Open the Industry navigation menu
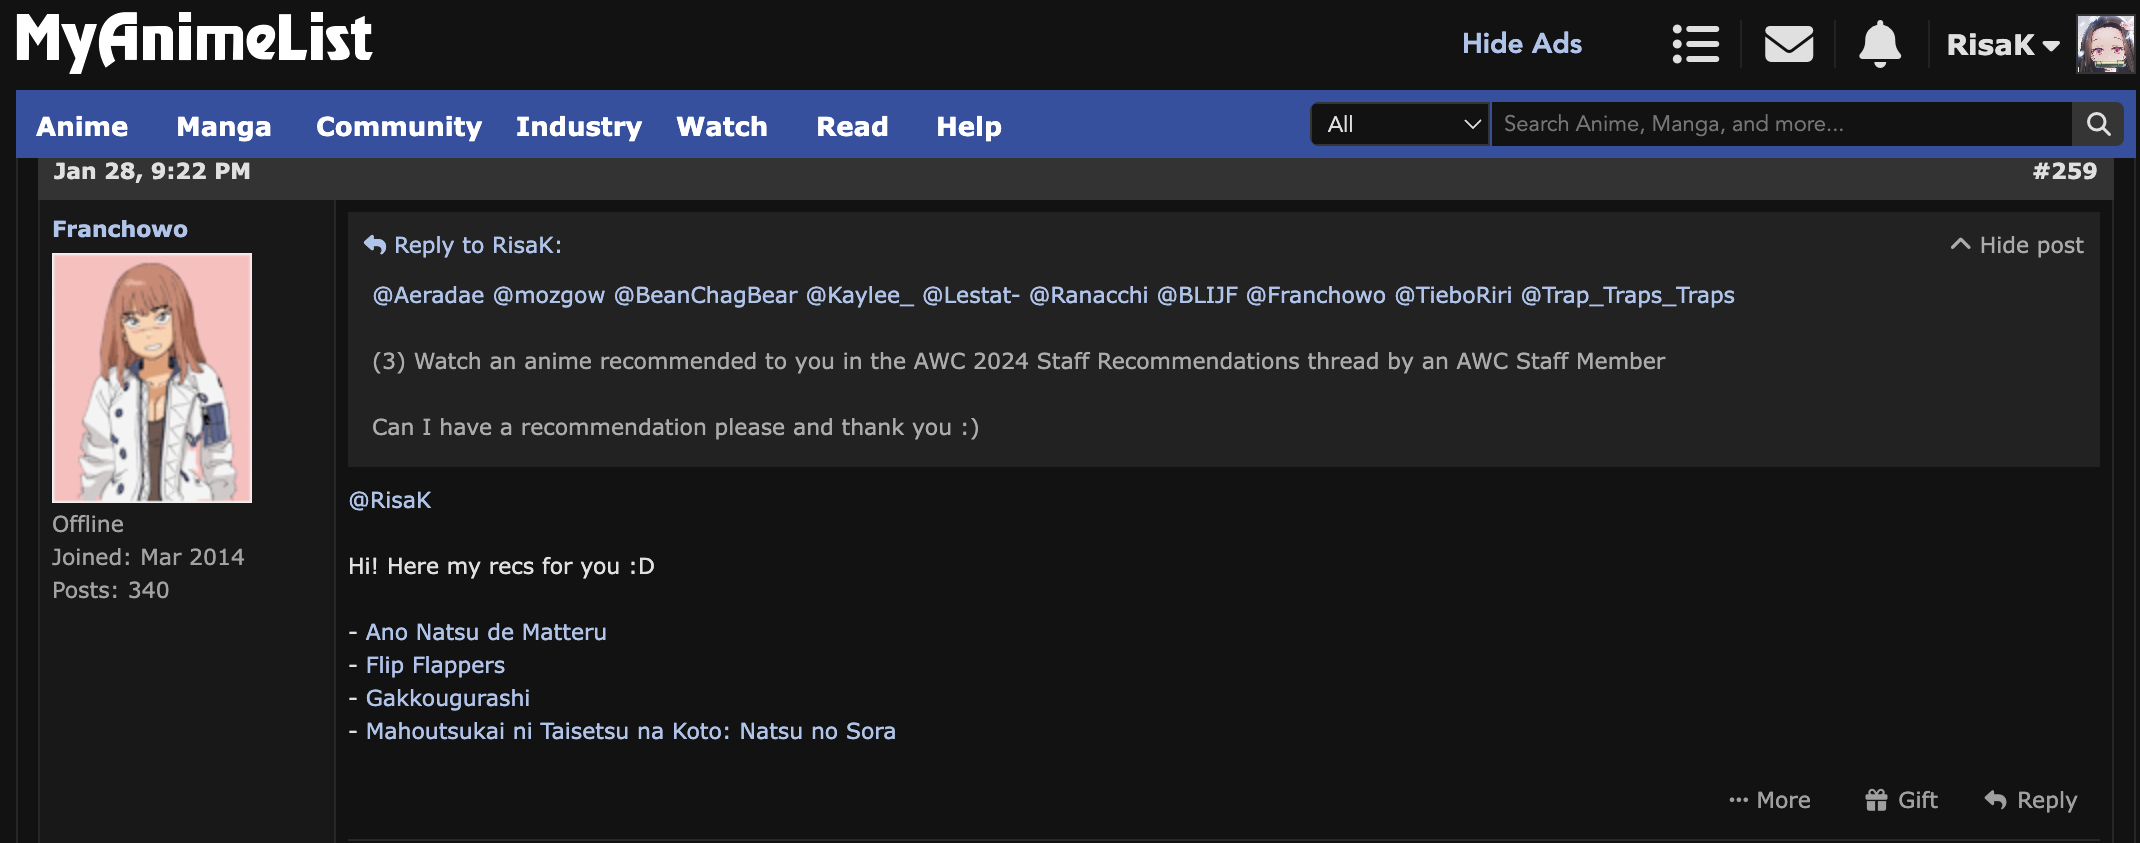Screen dimensions: 2140x843 [x=579, y=126]
